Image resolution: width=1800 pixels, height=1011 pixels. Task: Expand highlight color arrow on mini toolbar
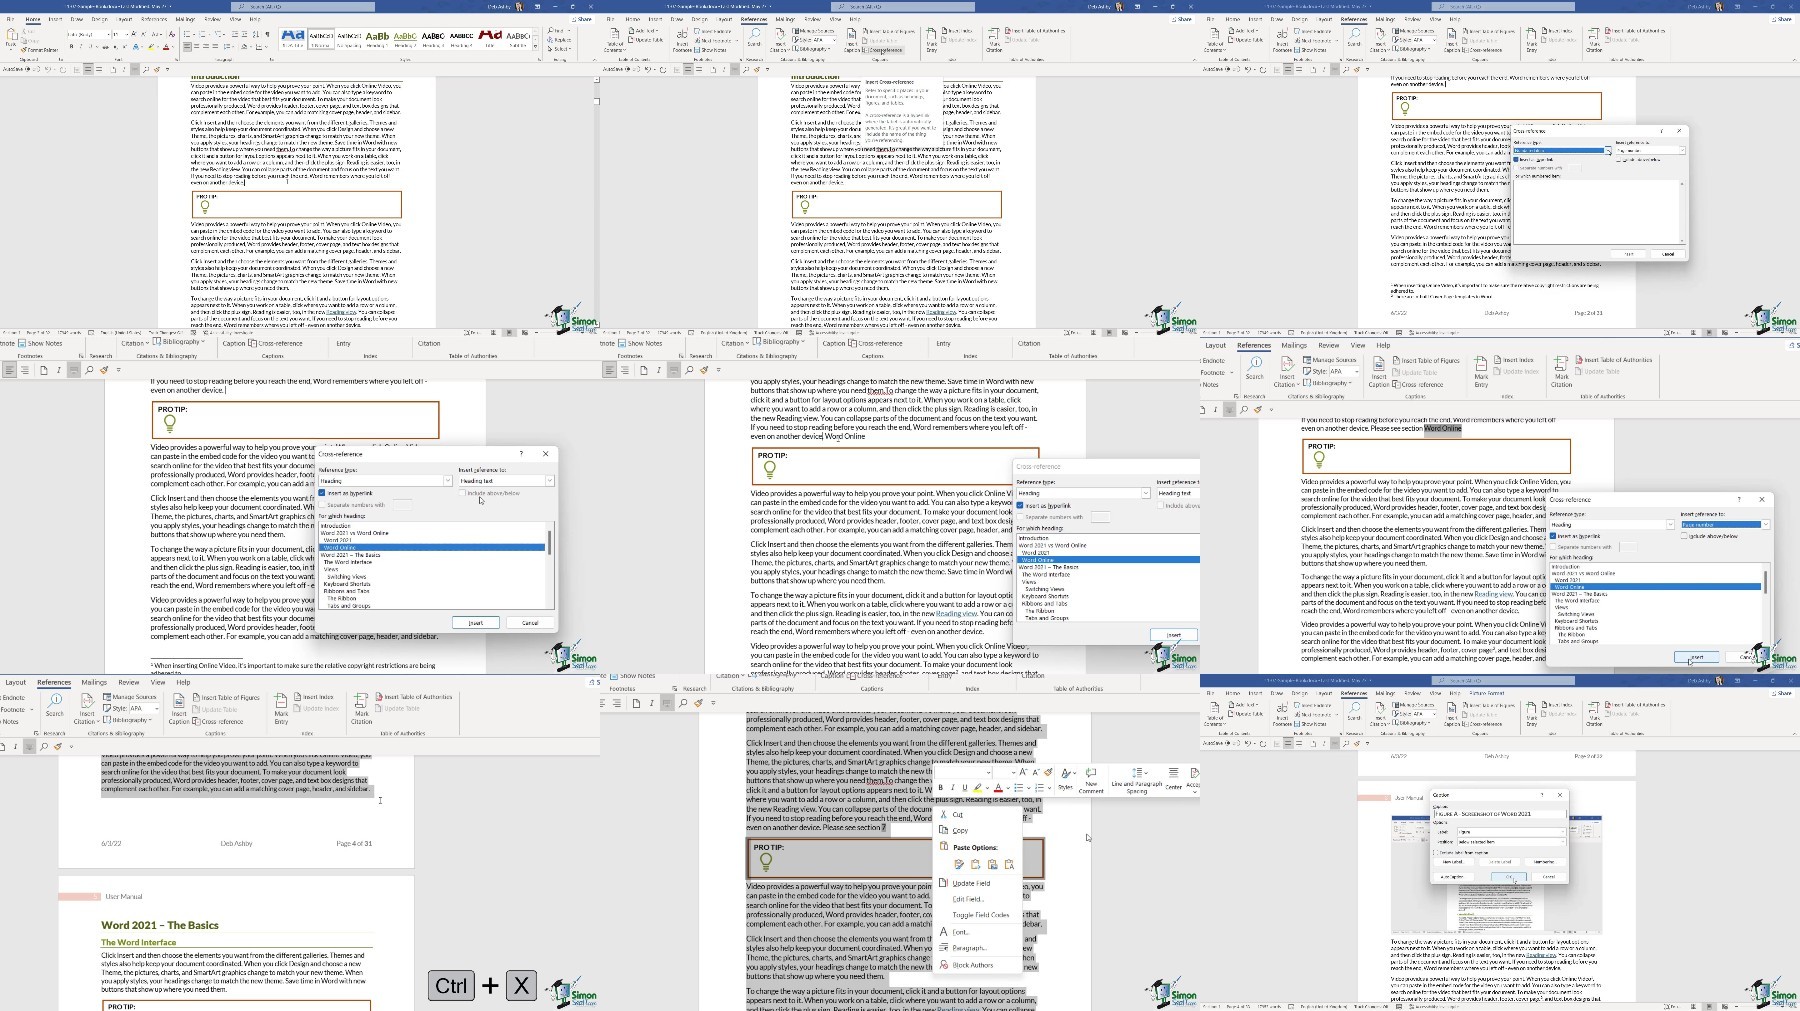(986, 788)
